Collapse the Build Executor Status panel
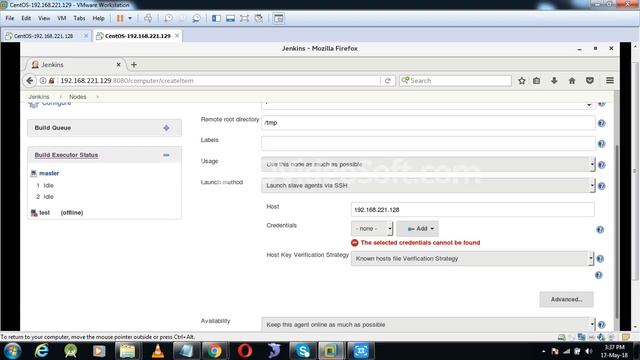 pos(166,155)
